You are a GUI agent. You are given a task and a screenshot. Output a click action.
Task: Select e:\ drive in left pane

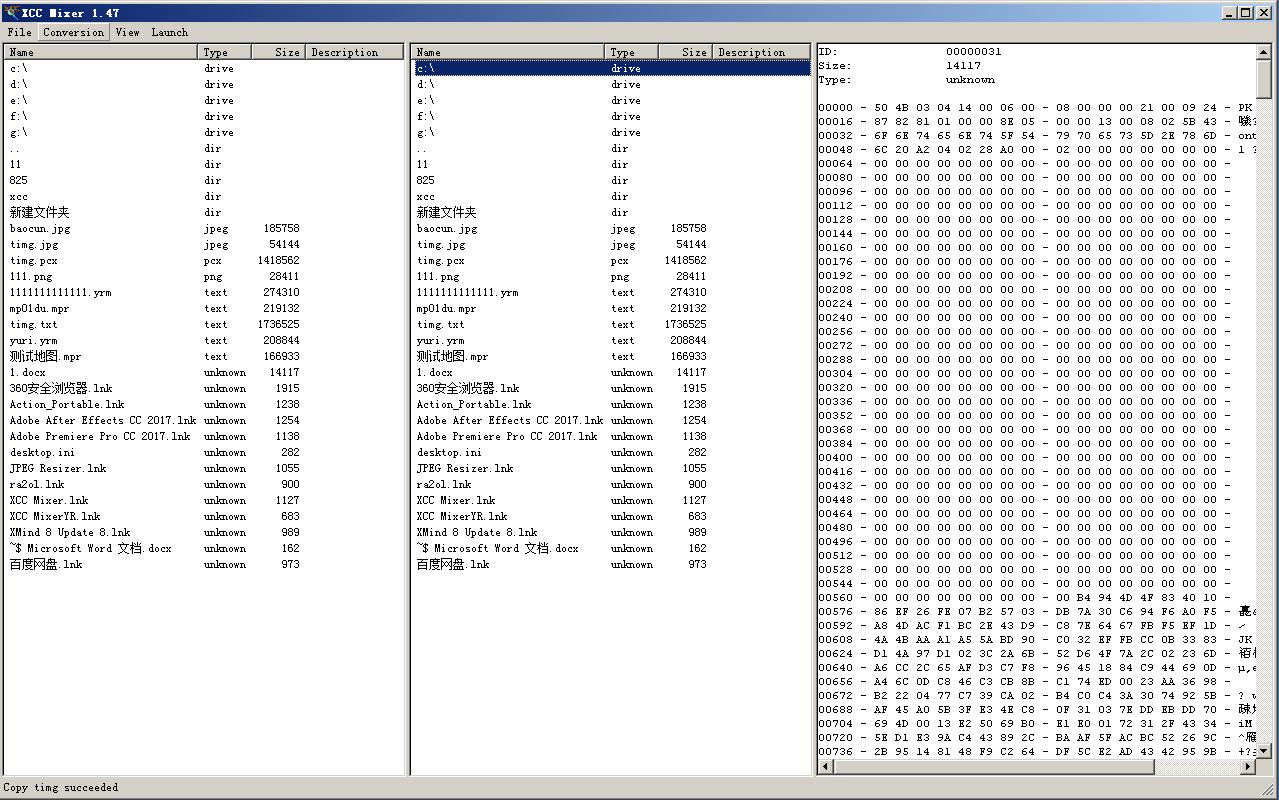tap(20, 100)
